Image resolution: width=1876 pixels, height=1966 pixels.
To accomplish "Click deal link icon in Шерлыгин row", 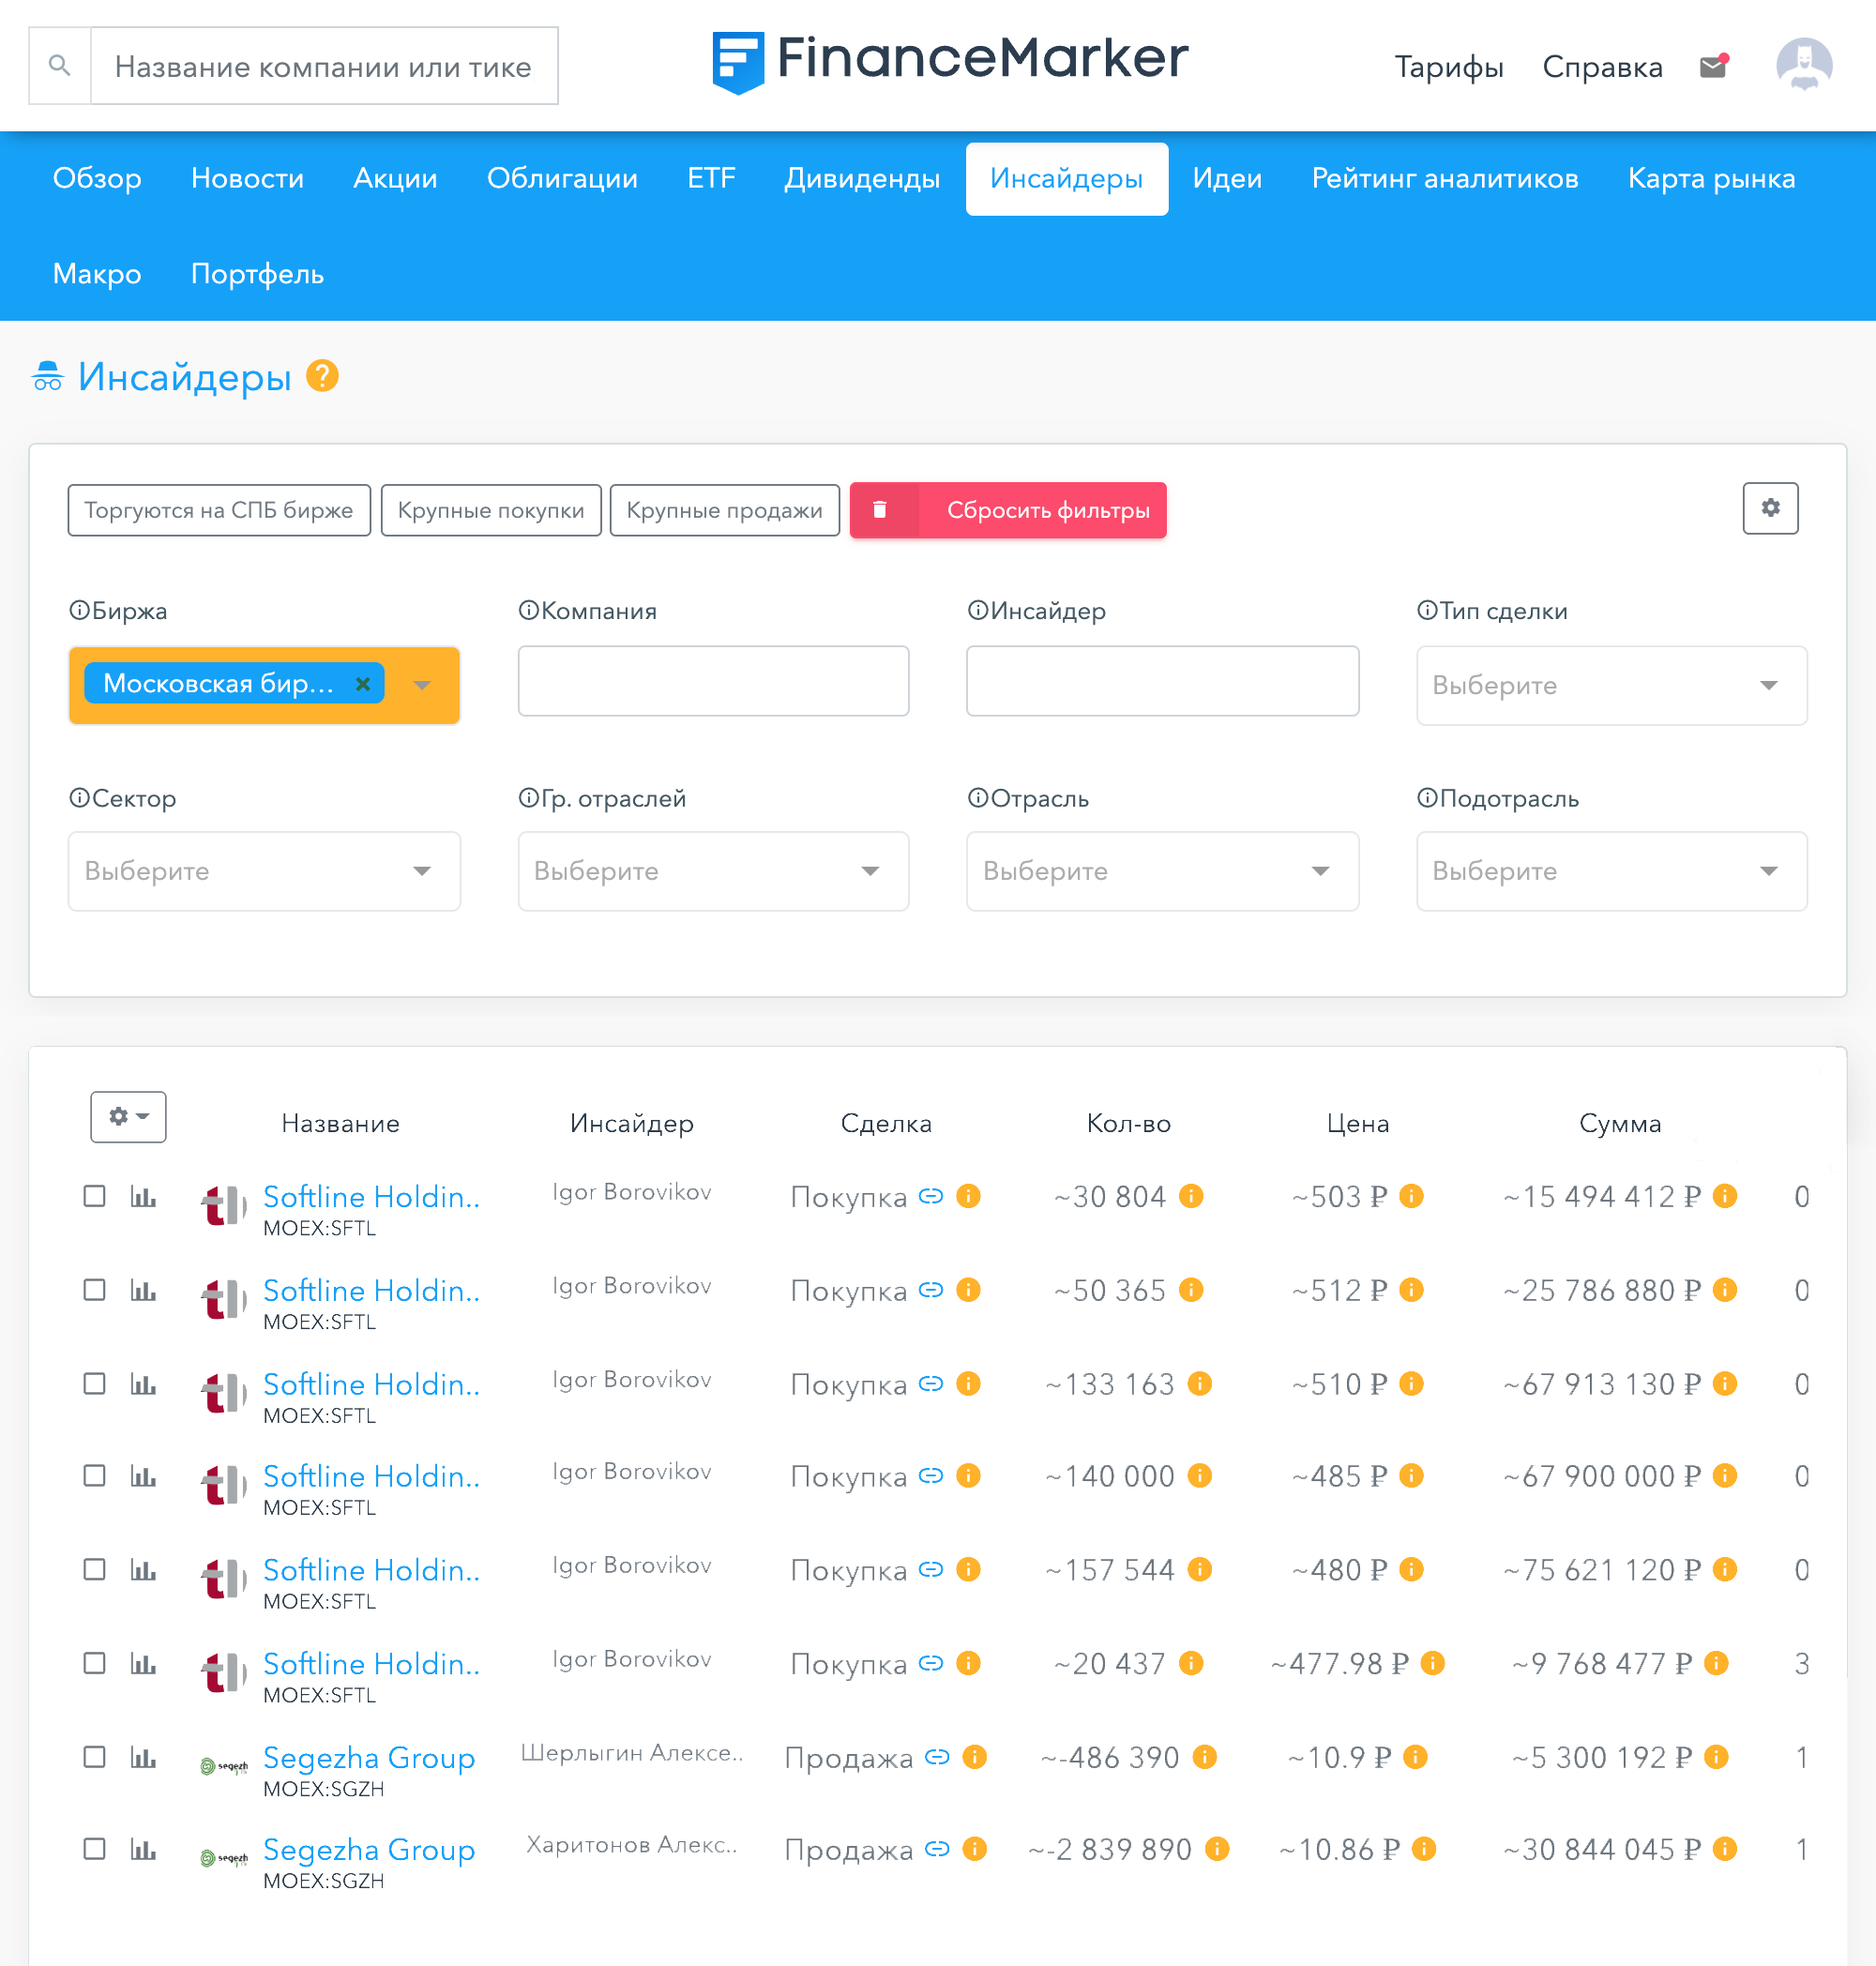I will coord(937,1757).
